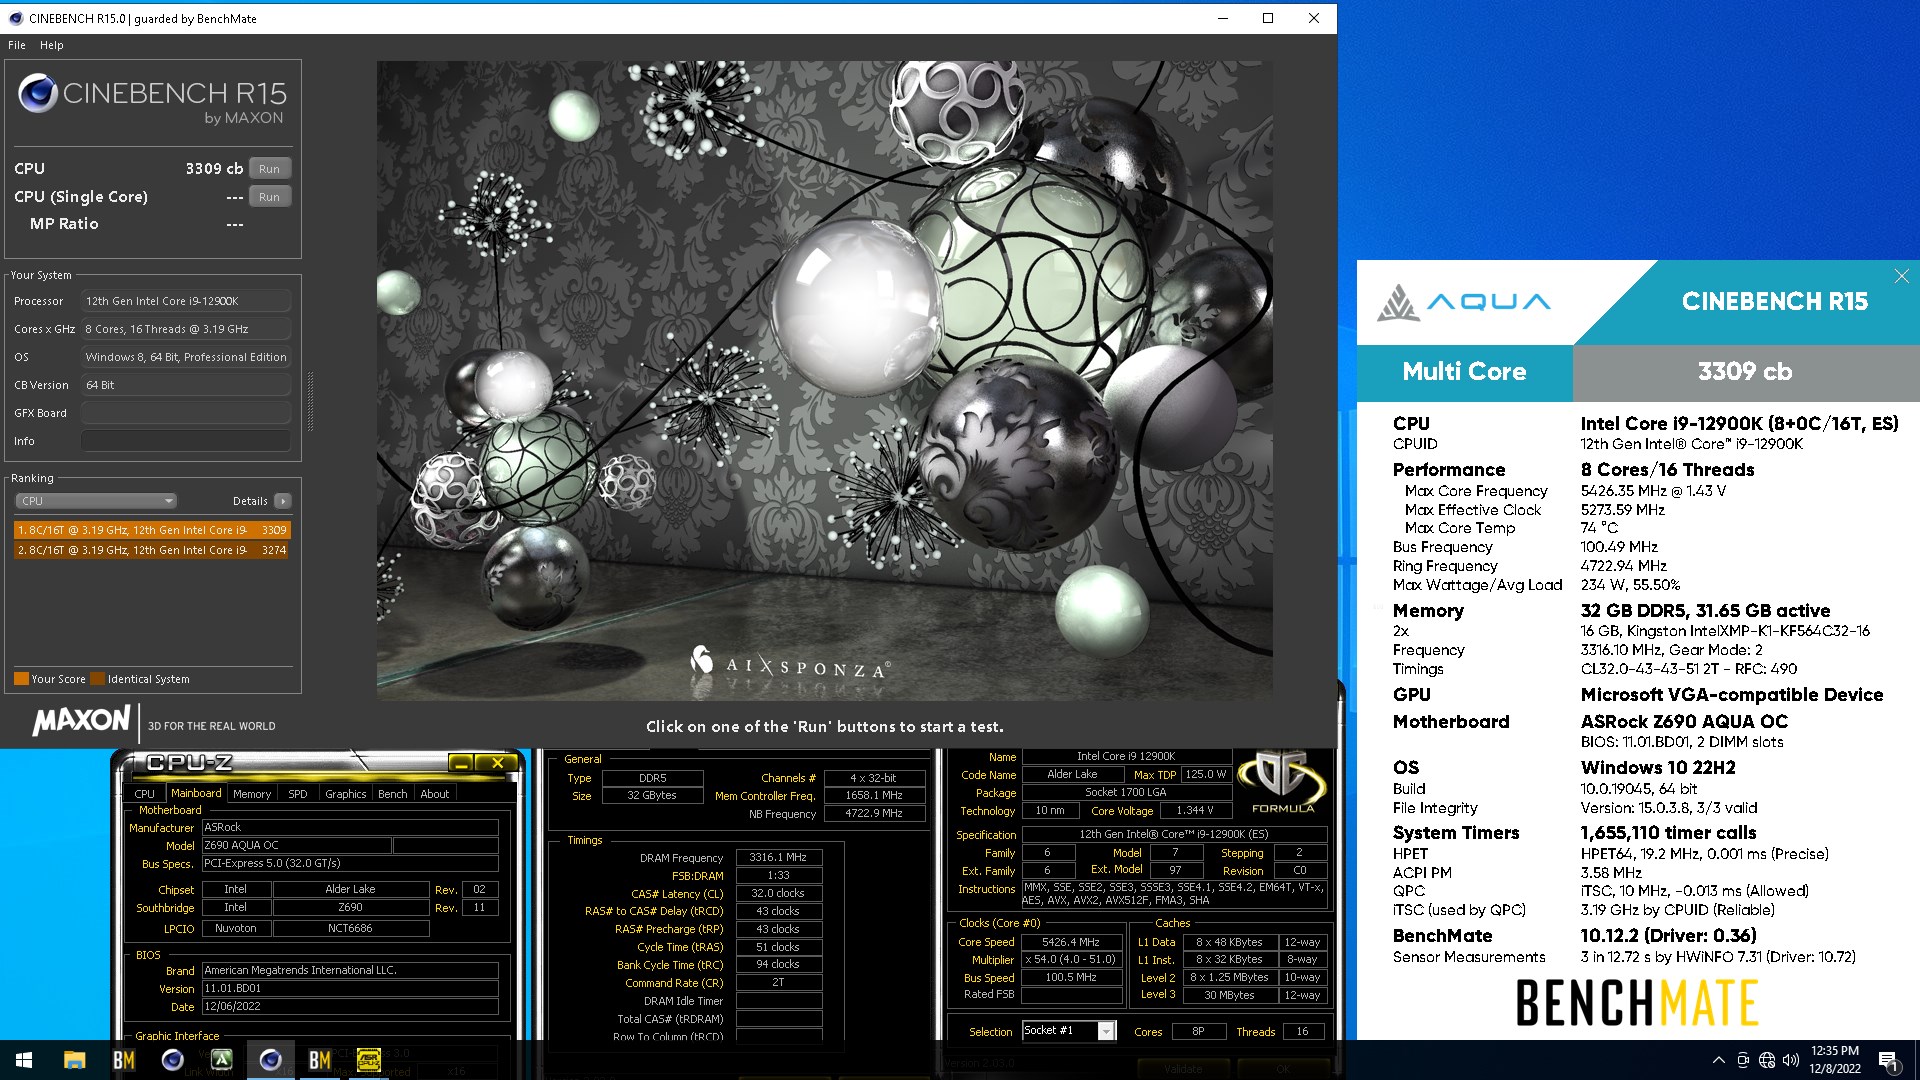Click the system panel vertical grip handle
Image resolution: width=1920 pixels, height=1080 pixels.
[x=310, y=401]
